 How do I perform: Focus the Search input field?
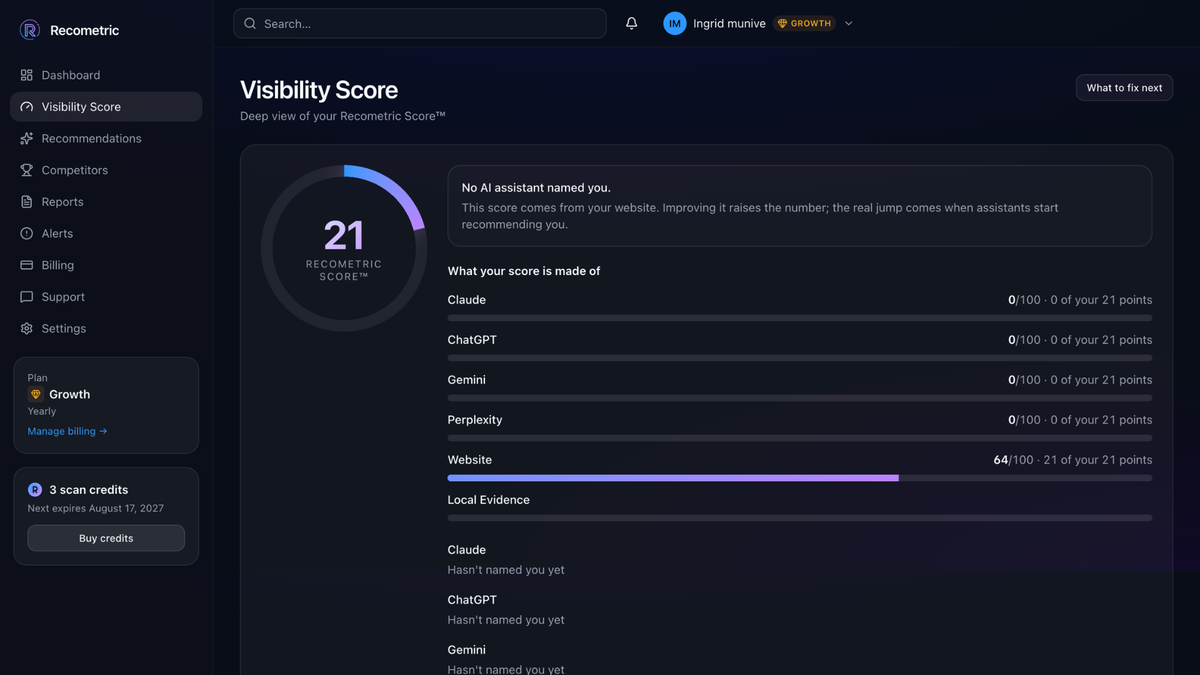pos(420,23)
